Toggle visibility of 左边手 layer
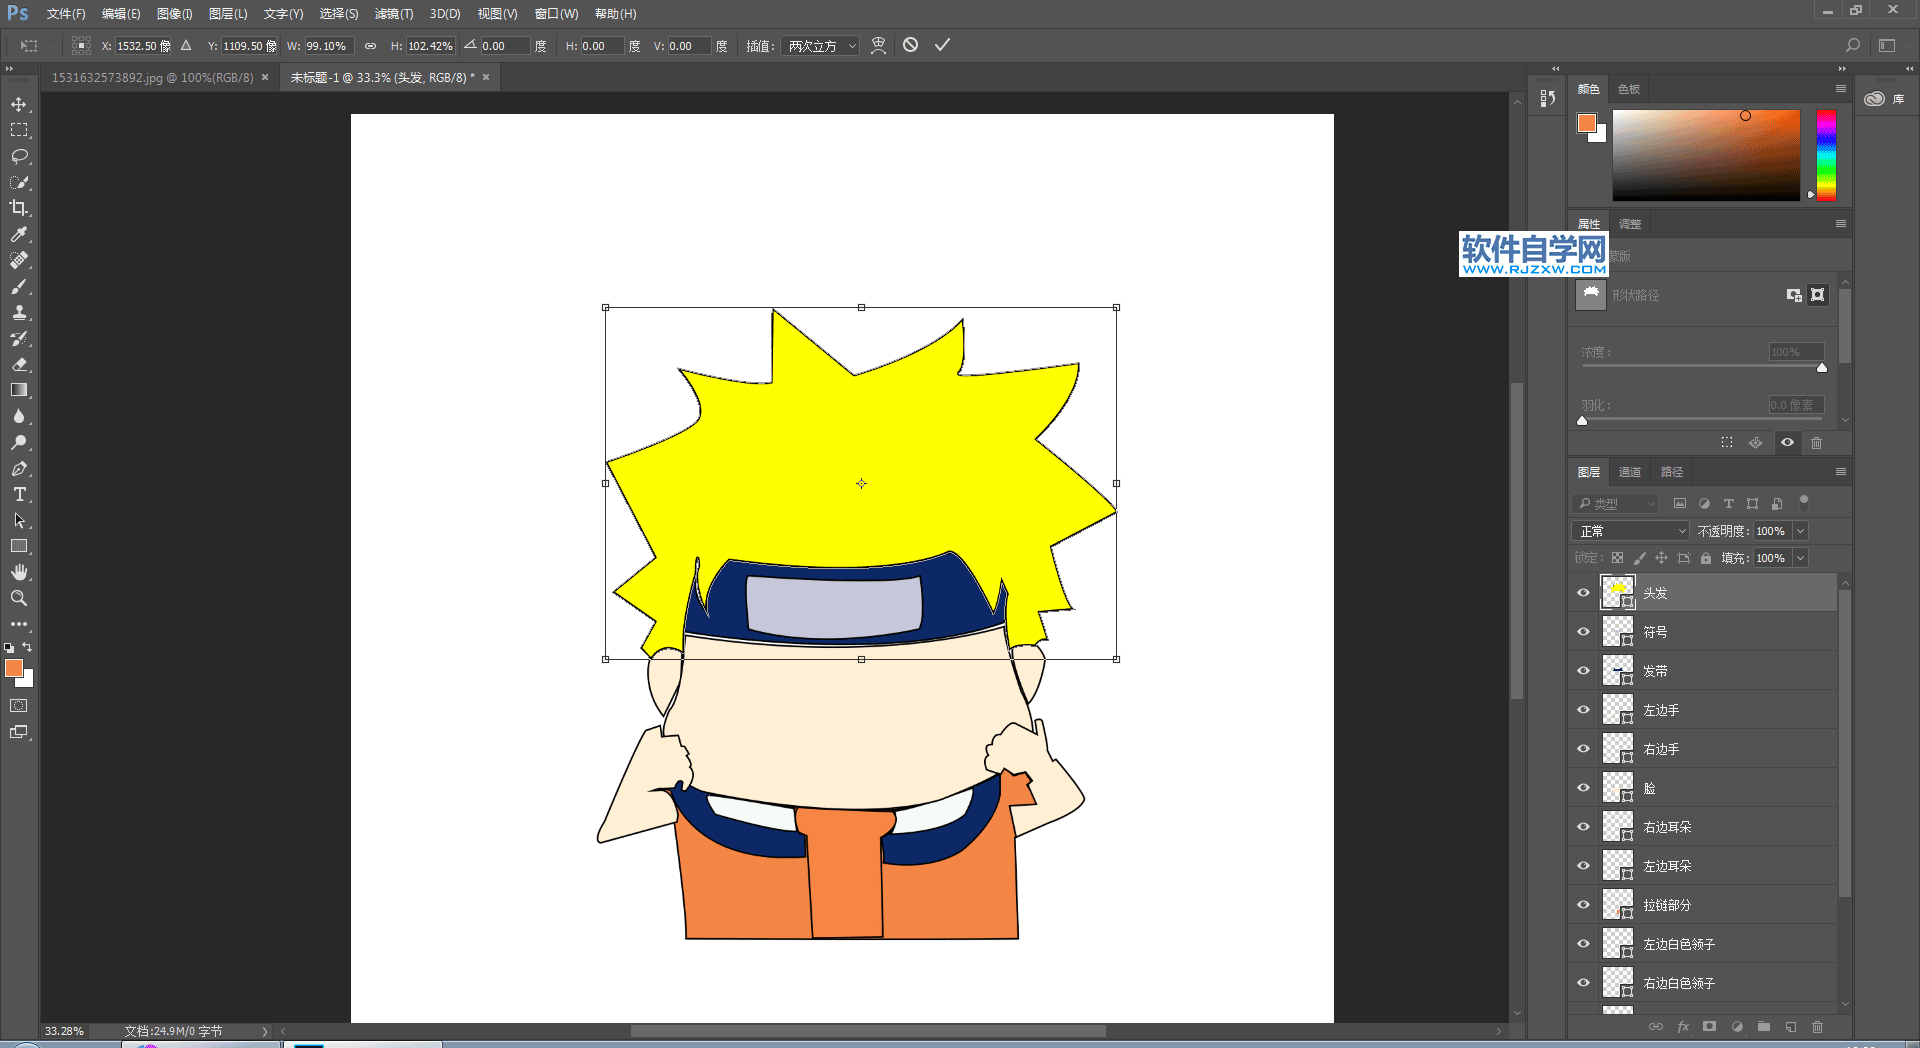The height and width of the screenshot is (1048, 1920). pos(1583,710)
